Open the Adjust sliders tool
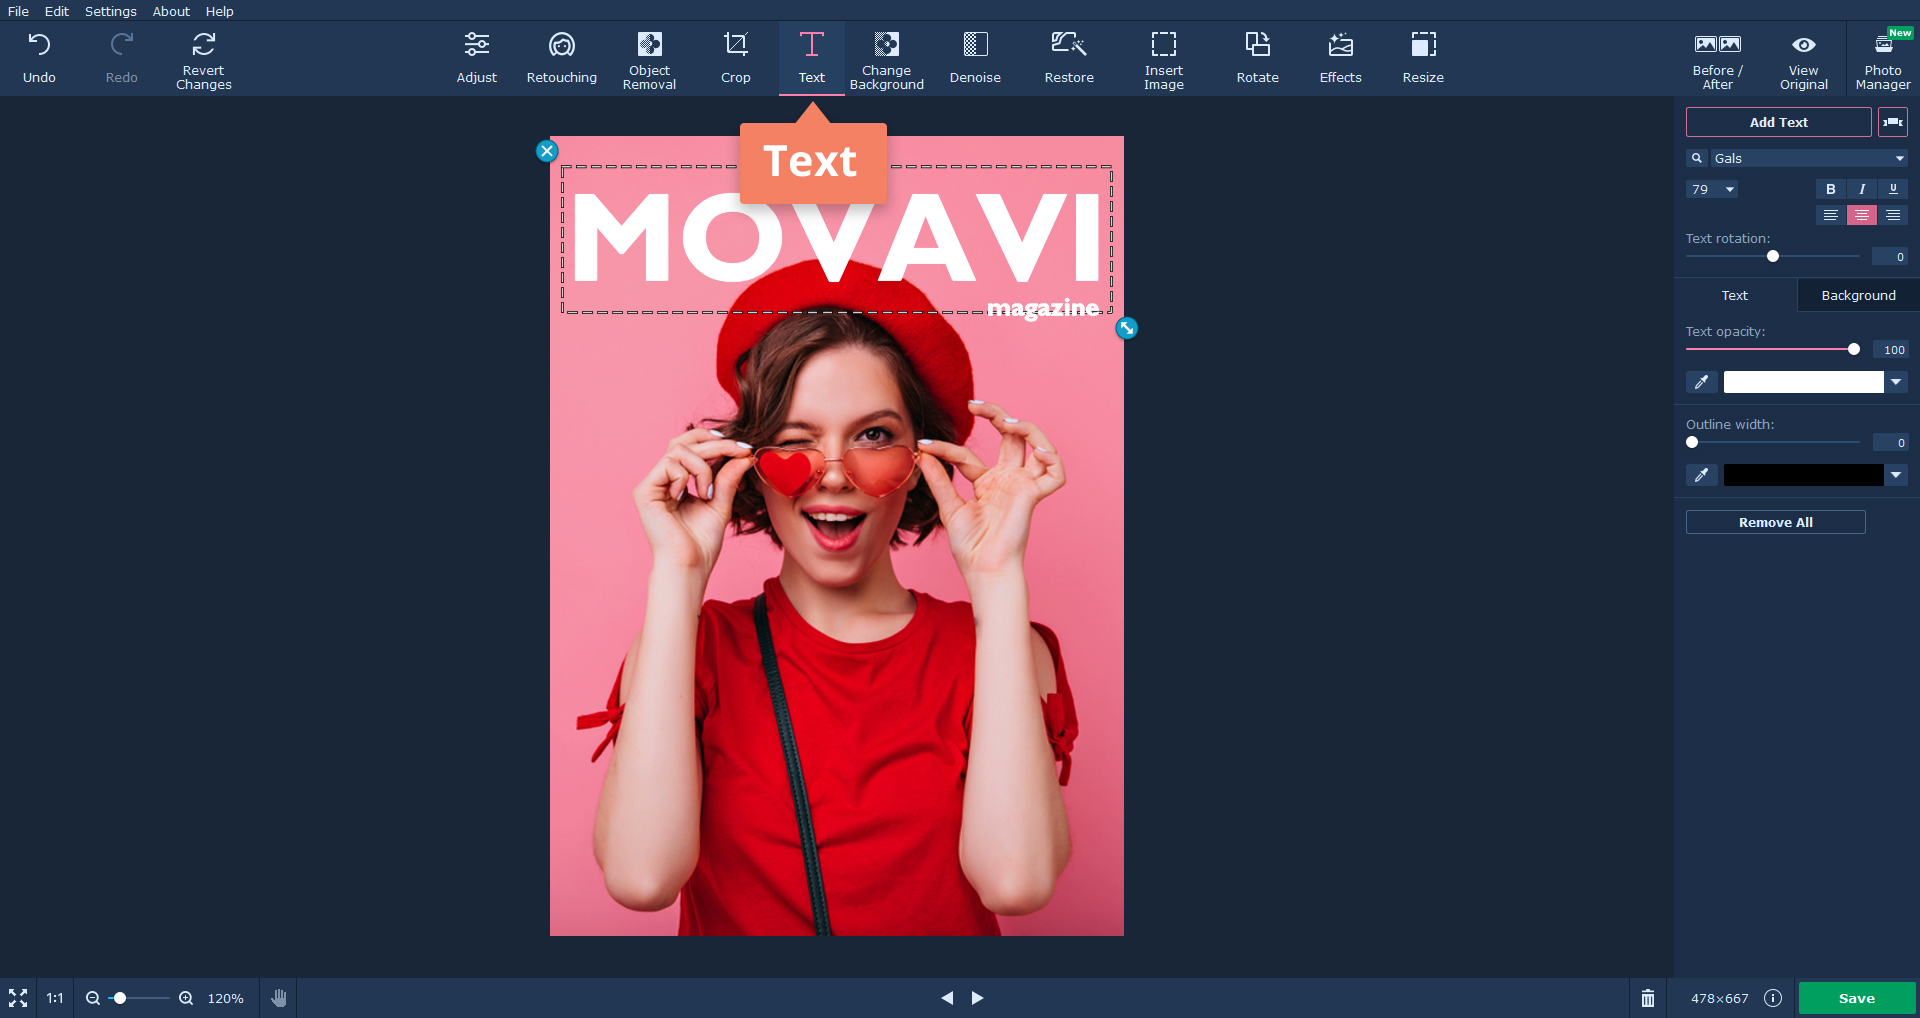The image size is (1920, 1018). [x=477, y=58]
